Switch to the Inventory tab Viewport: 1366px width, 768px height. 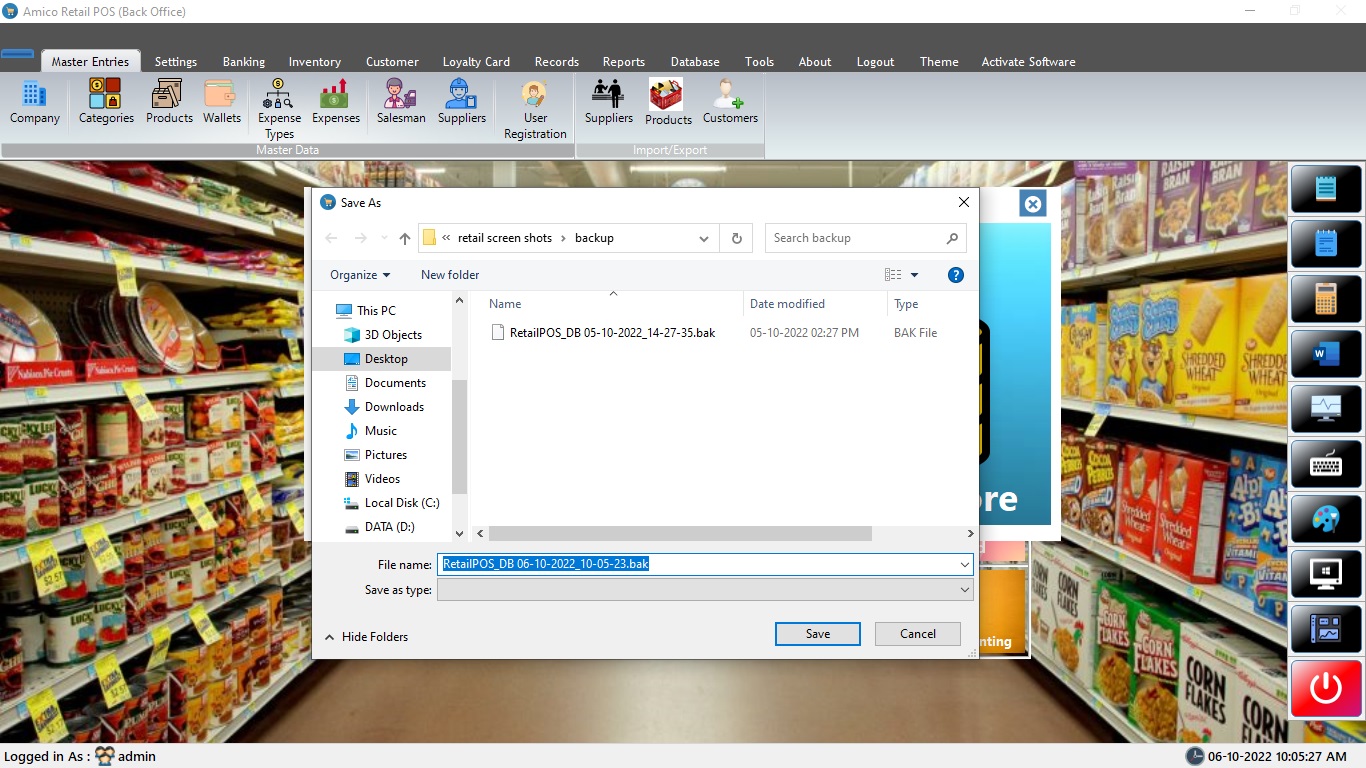(314, 62)
